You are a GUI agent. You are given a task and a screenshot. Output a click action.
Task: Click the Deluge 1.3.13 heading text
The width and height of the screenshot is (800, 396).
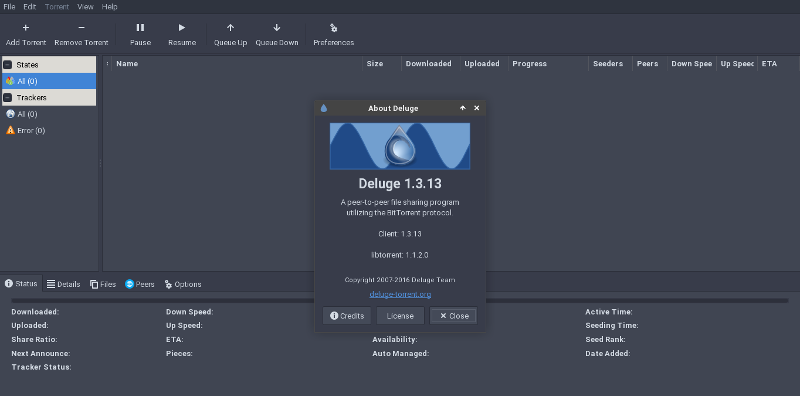[x=400, y=184]
